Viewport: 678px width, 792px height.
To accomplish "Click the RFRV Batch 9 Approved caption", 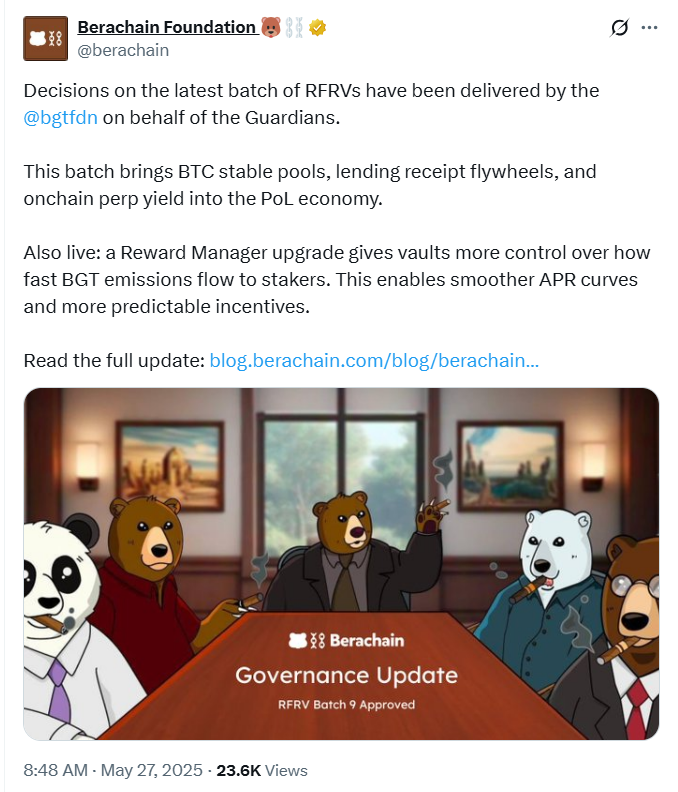I will click(x=346, y=705).
